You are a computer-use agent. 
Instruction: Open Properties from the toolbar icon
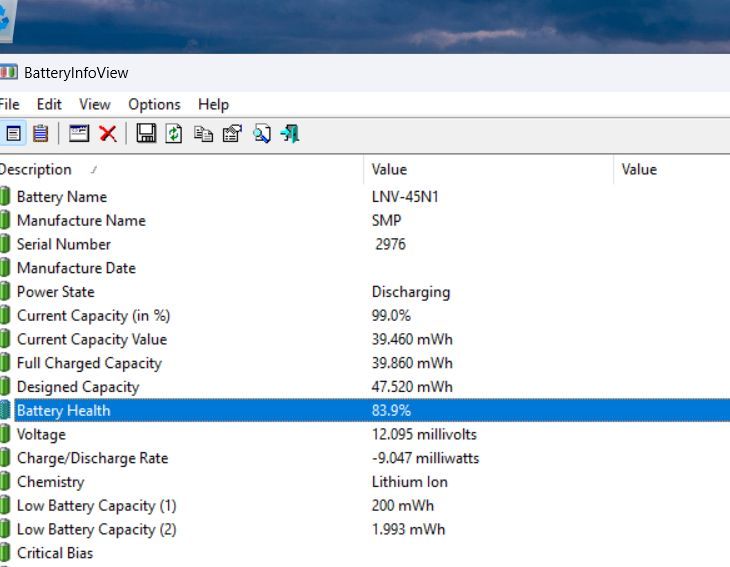click(232, 133)
